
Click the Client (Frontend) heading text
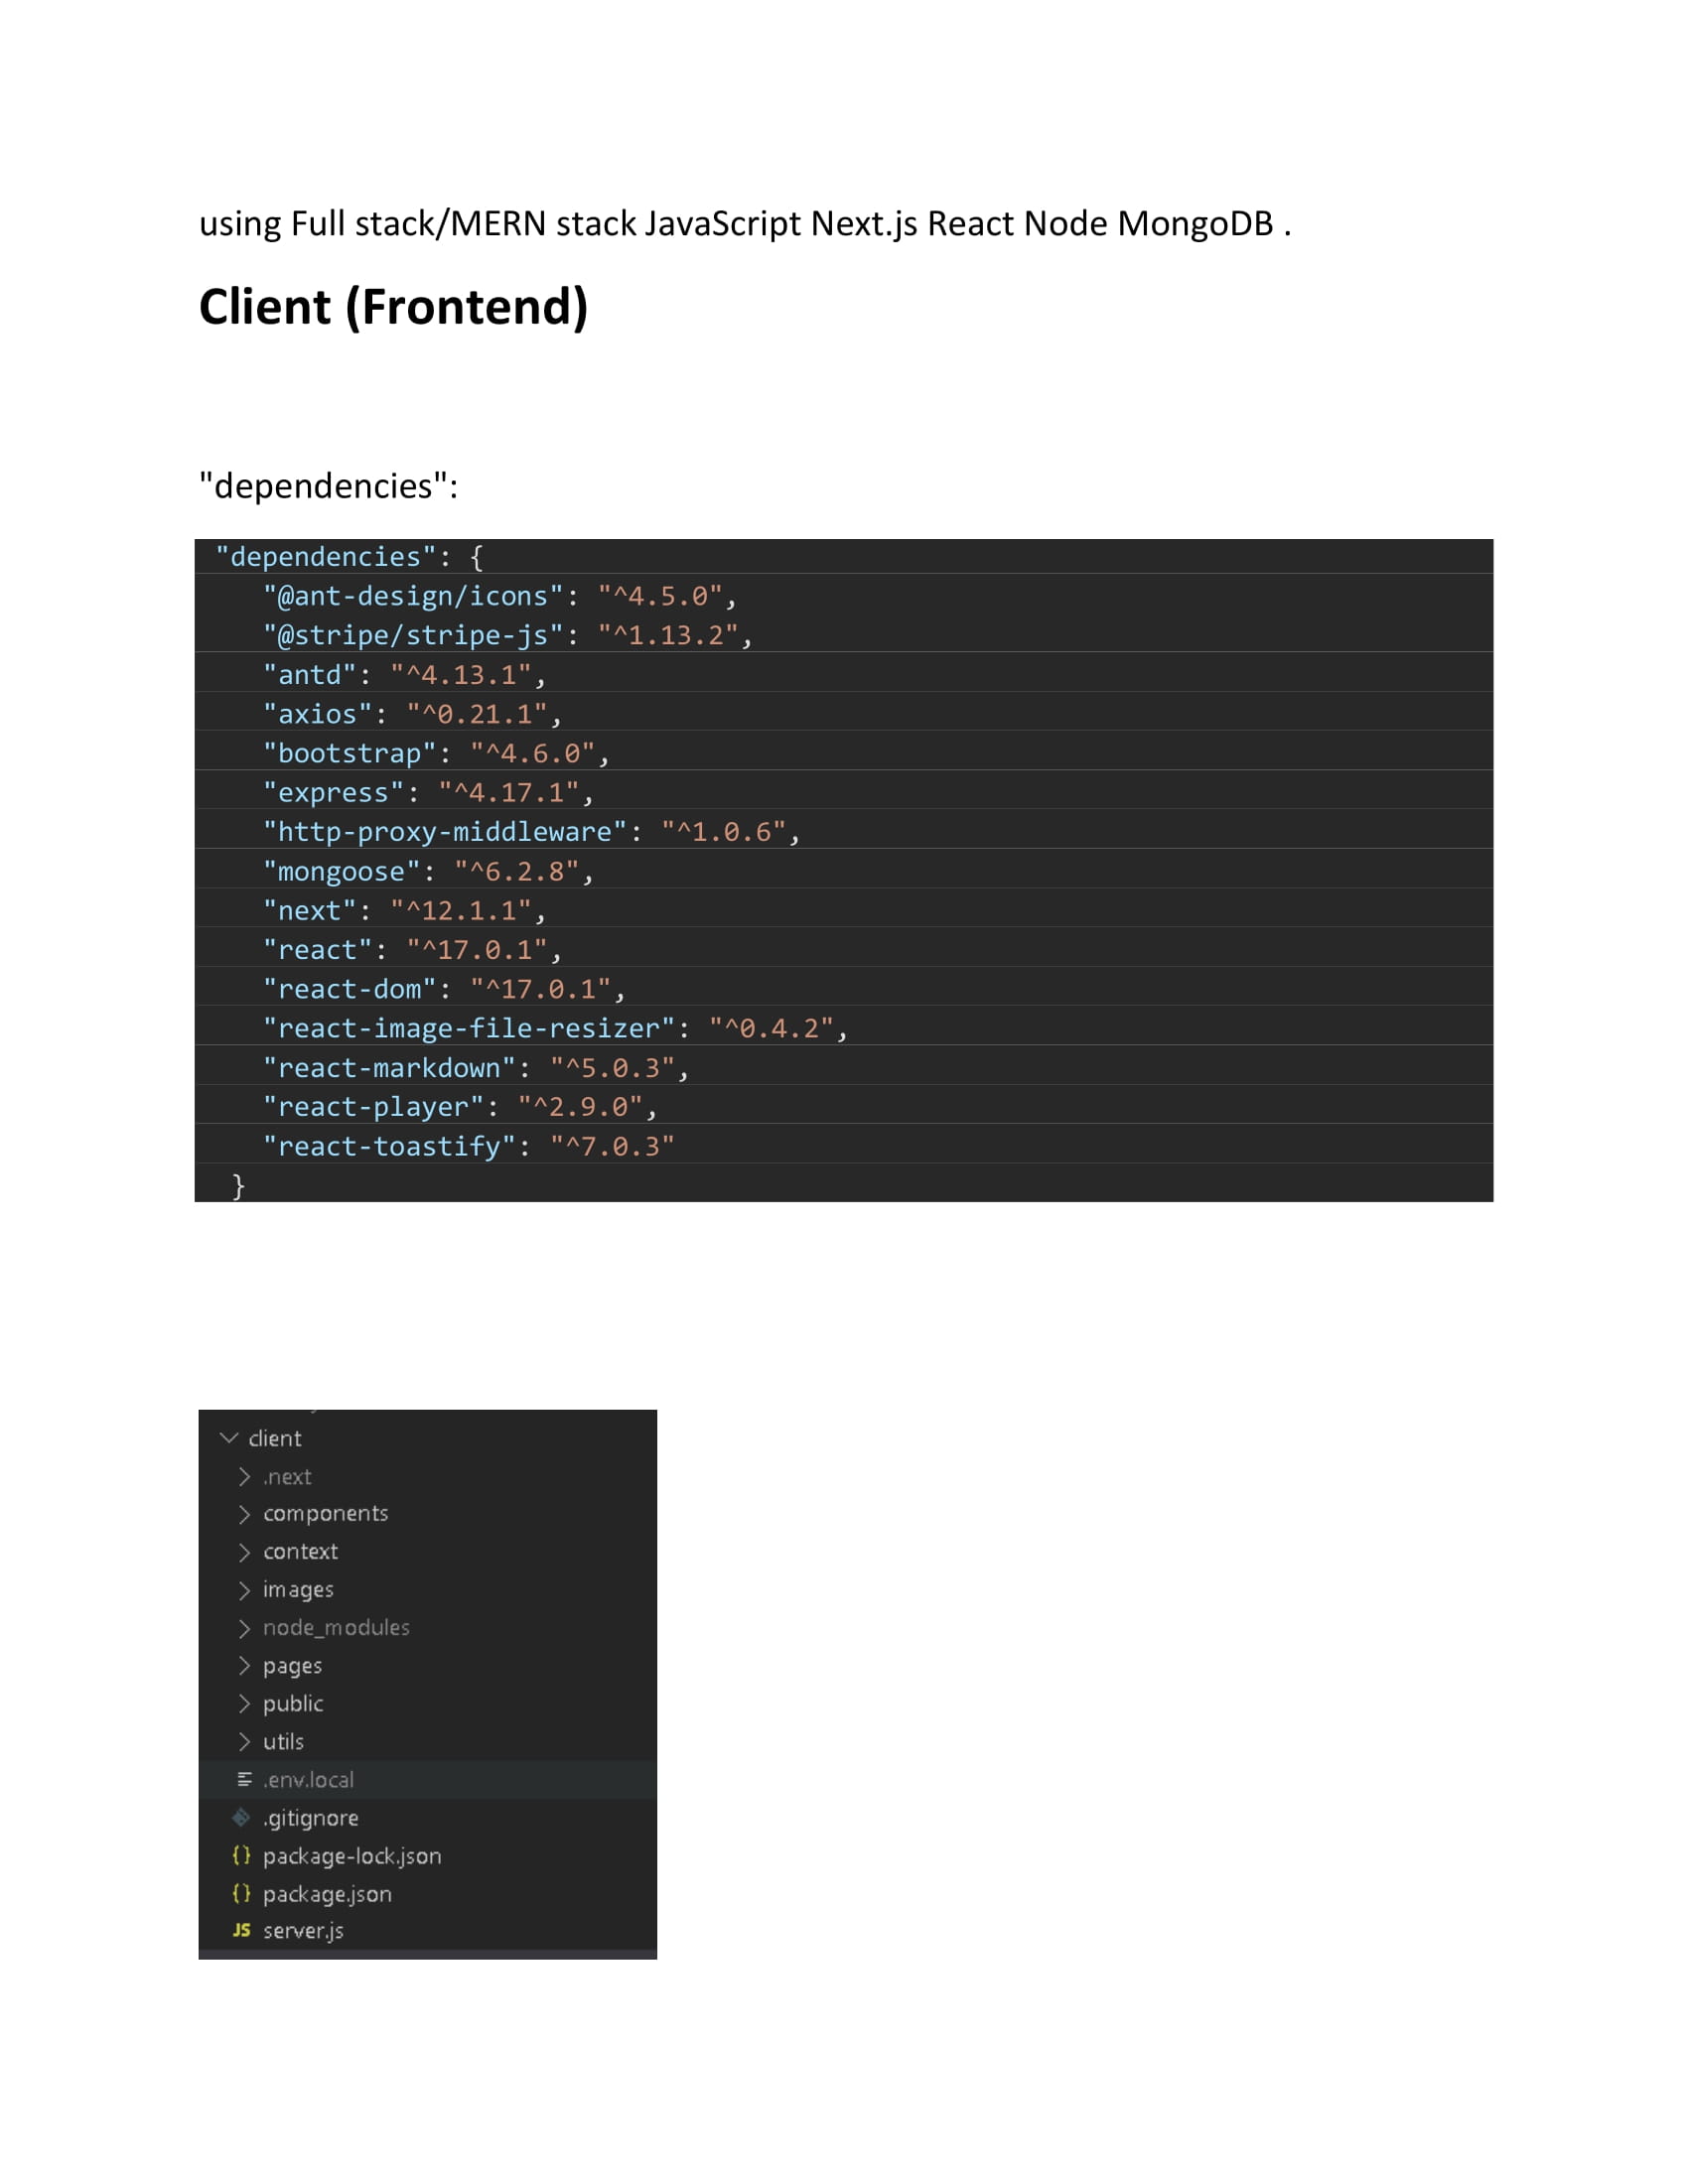[393, 307]
